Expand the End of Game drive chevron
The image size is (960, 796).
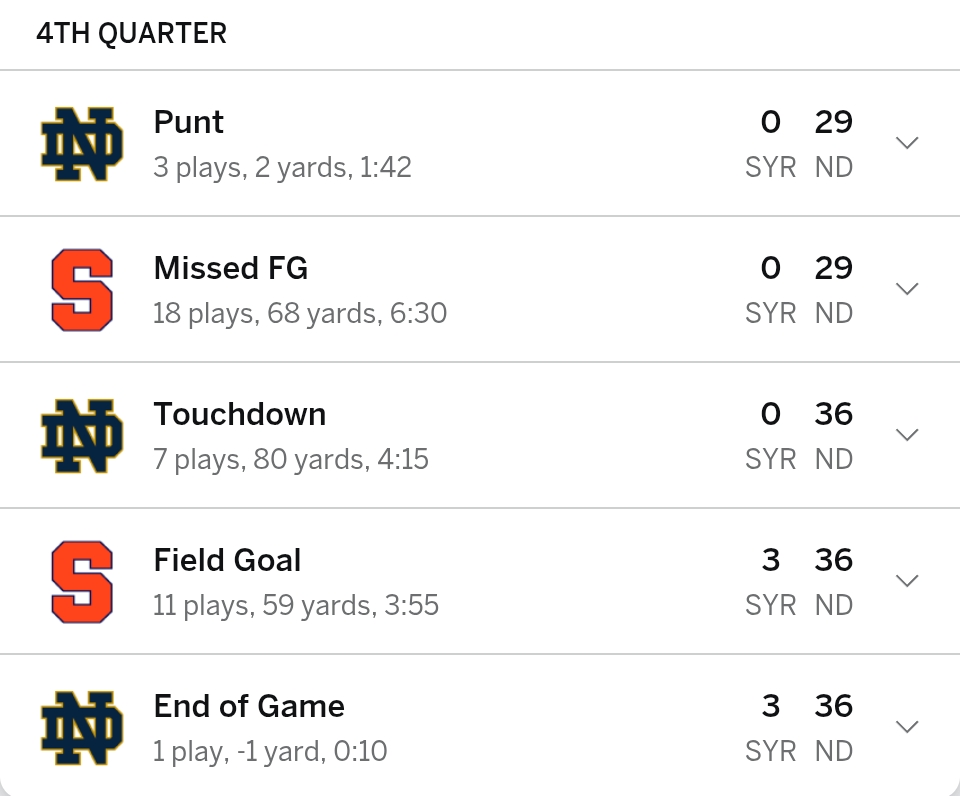(x=907, y=727)
